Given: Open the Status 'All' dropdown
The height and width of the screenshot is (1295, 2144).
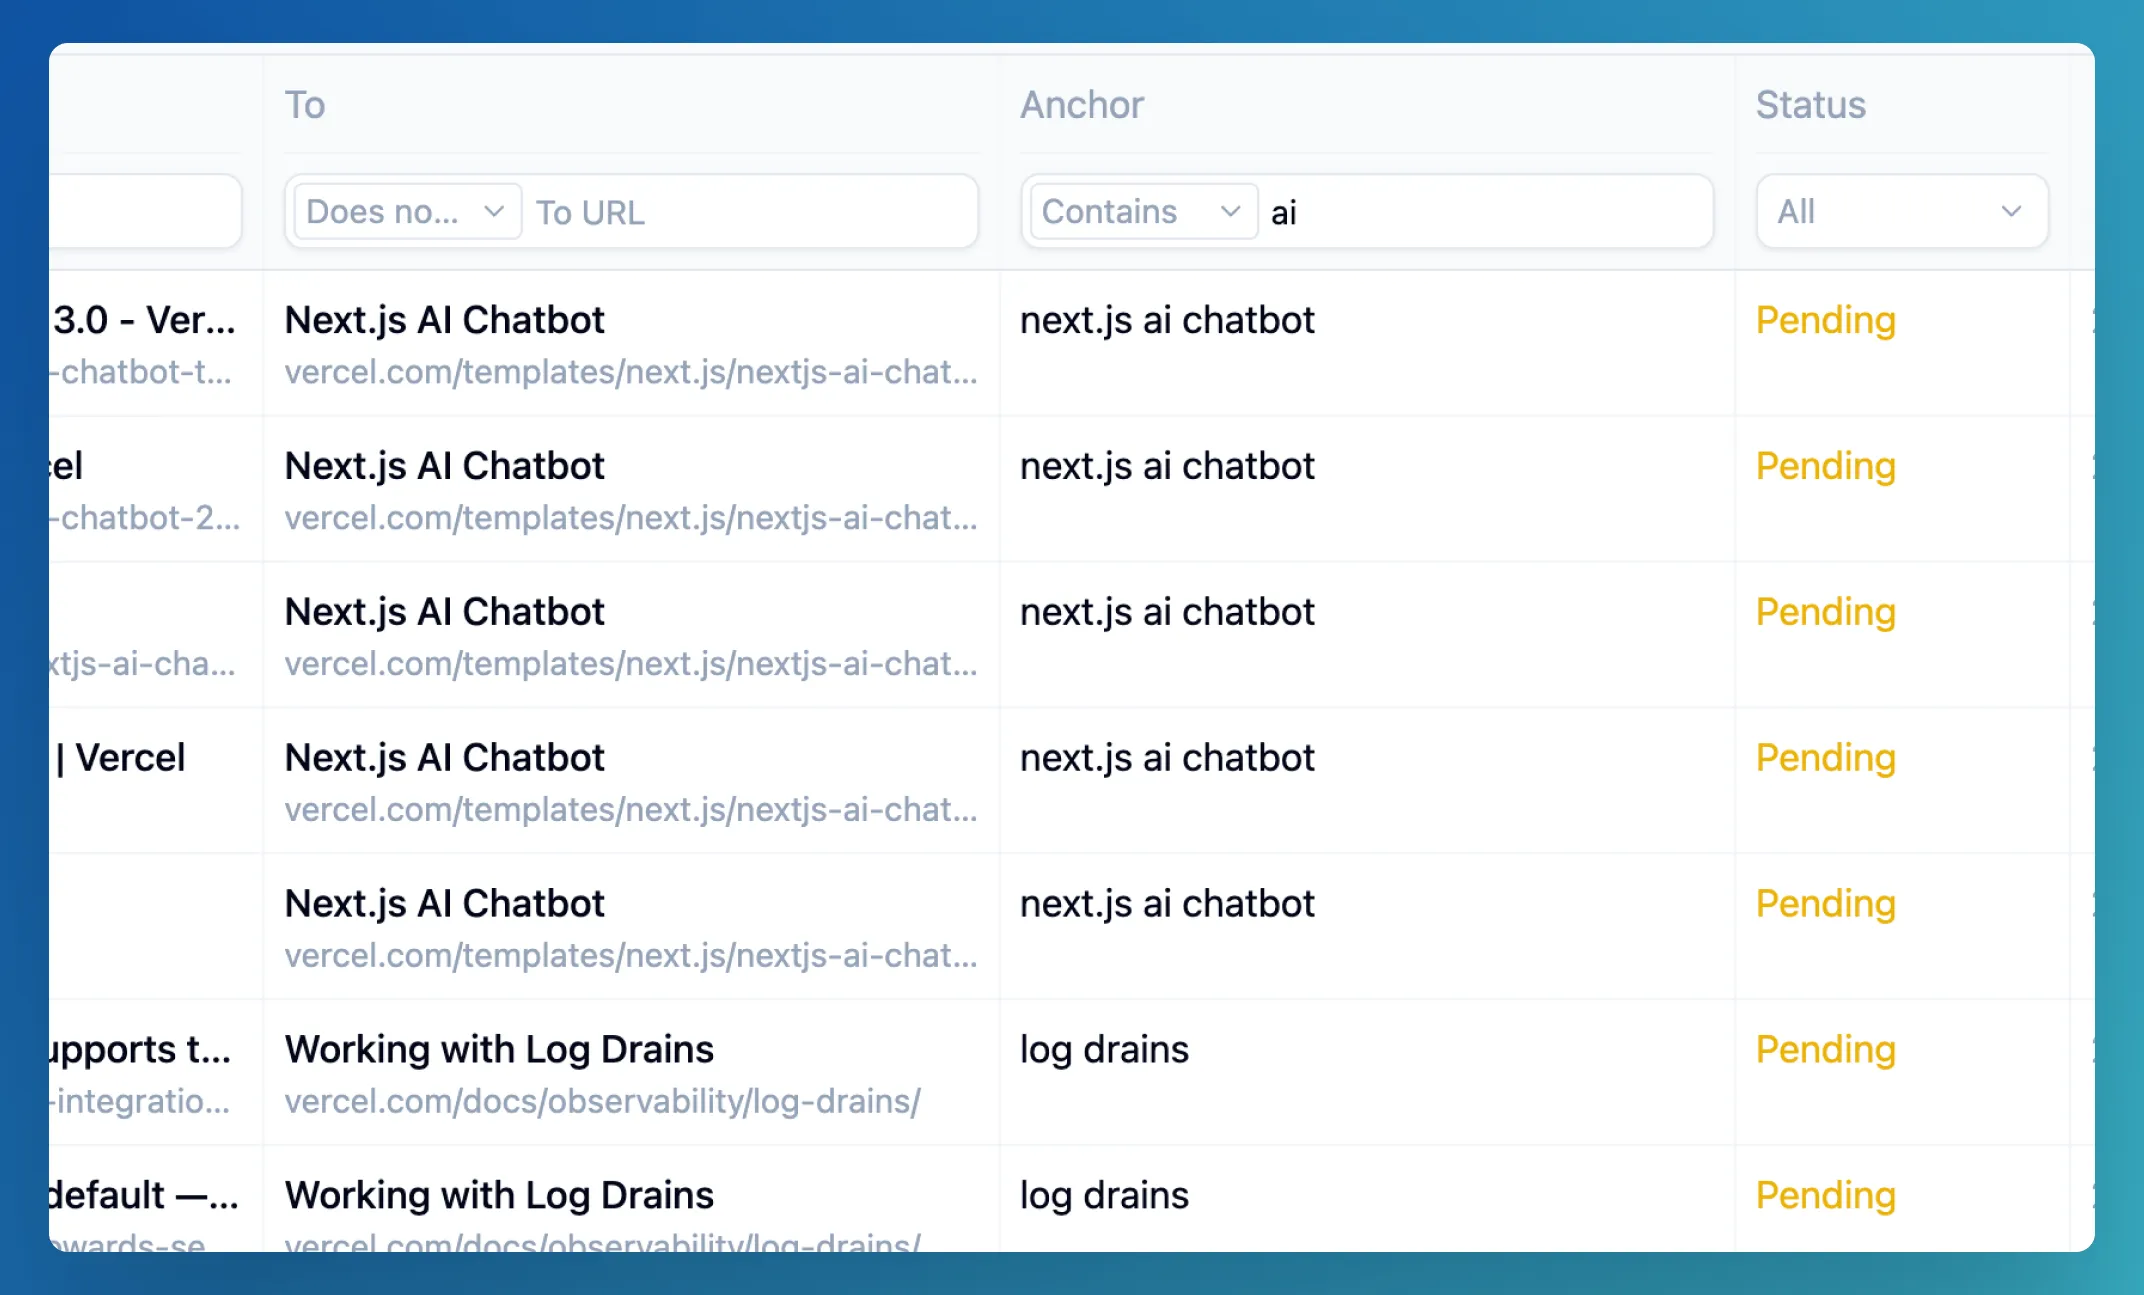Looking at the screenshot, I should coord(1900,211).
